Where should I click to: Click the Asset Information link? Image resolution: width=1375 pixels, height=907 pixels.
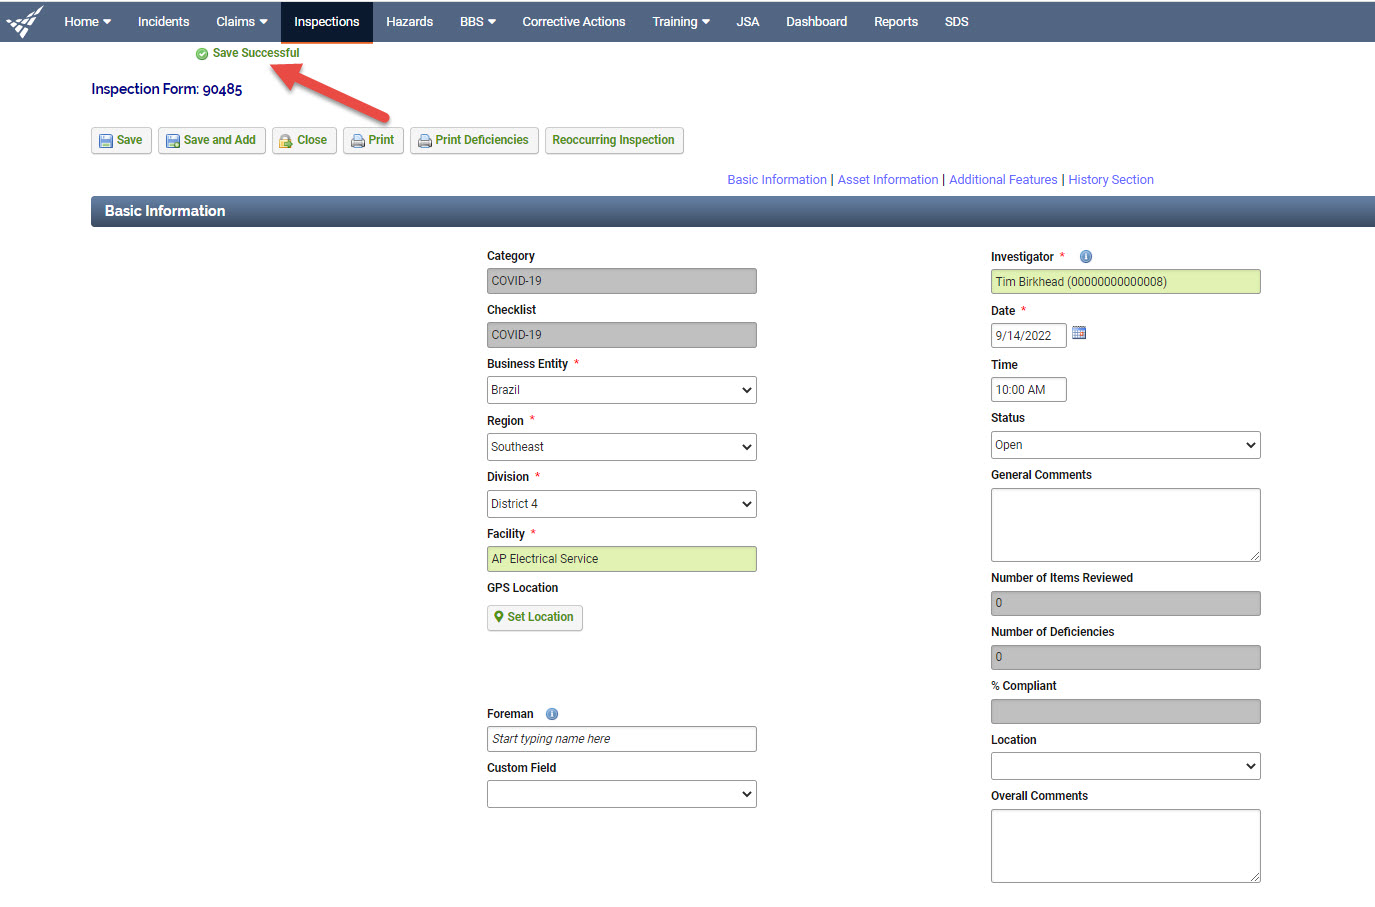point(887,179)
